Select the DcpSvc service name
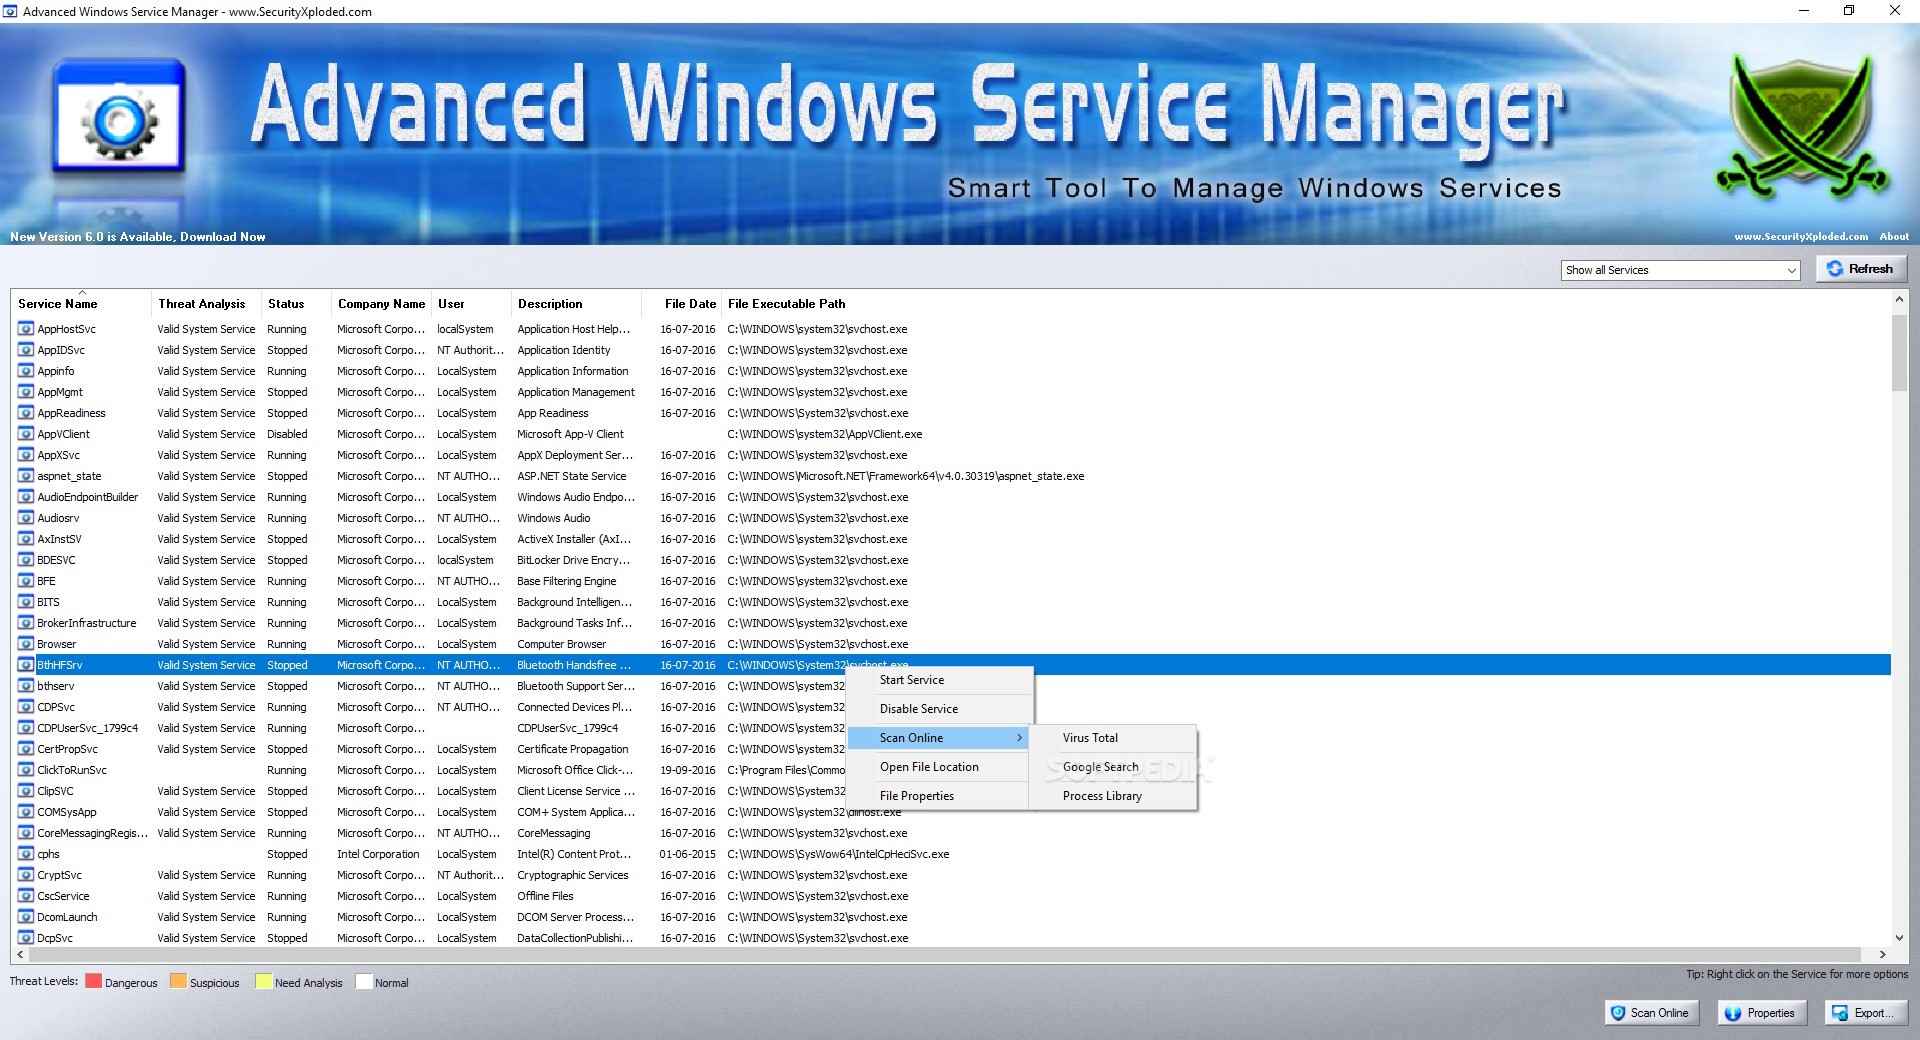This screenshot has height=1040, width=1920. click(x=55, y=938)
